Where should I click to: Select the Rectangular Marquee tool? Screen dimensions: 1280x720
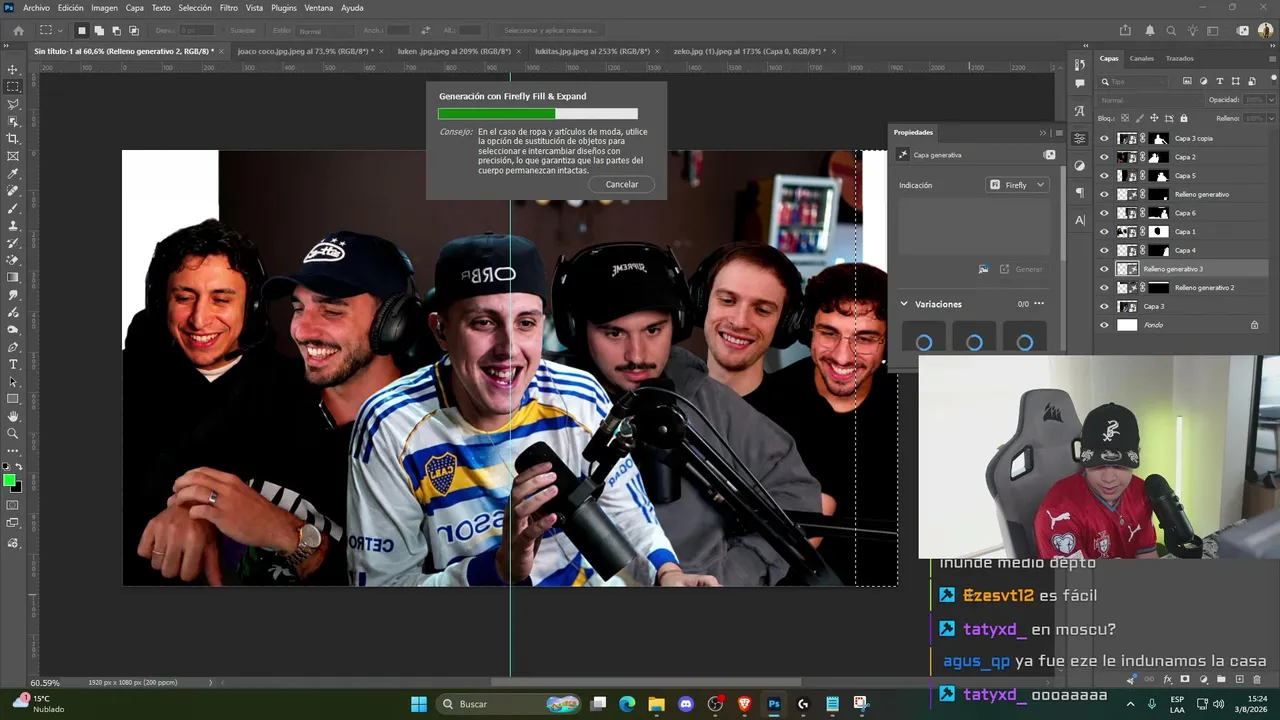point(13,87)
